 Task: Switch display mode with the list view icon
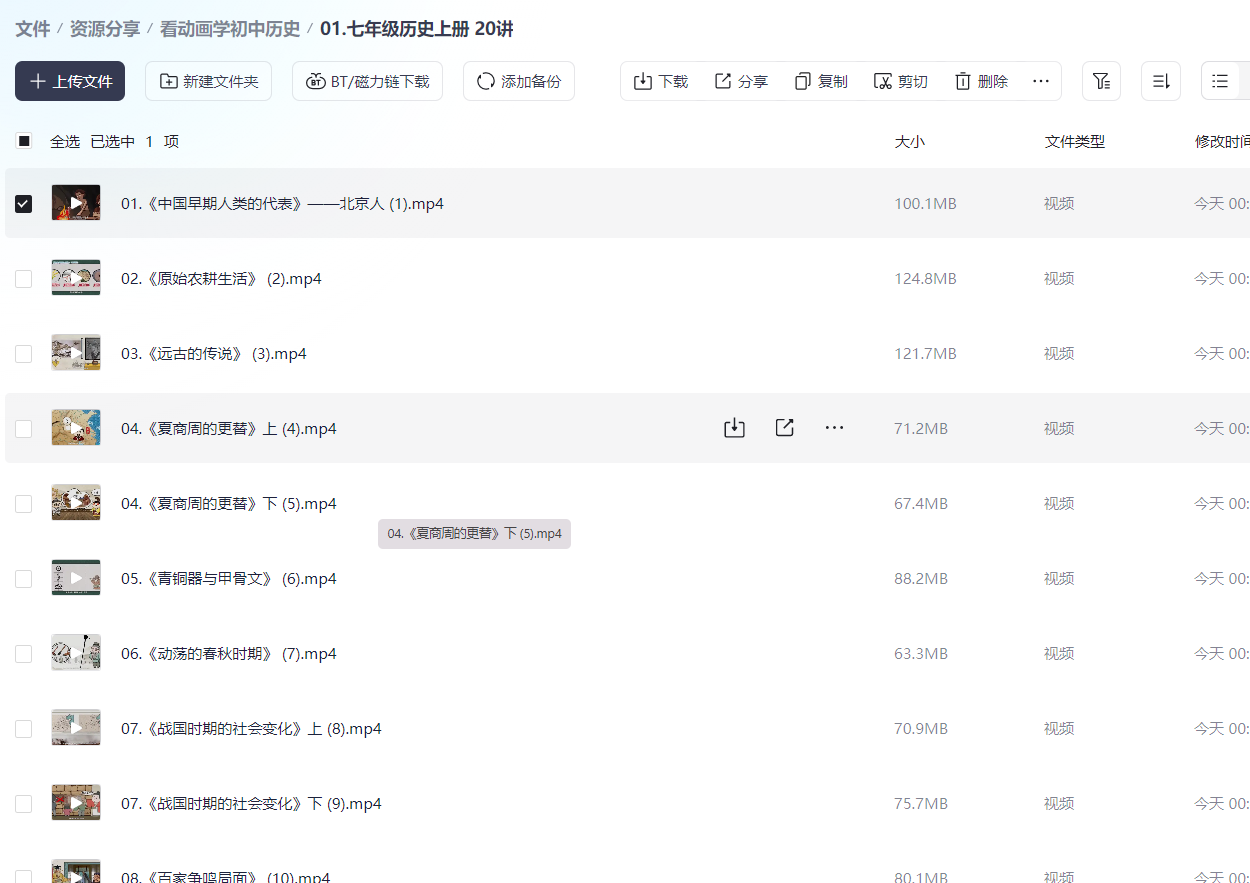(1222, 81)
